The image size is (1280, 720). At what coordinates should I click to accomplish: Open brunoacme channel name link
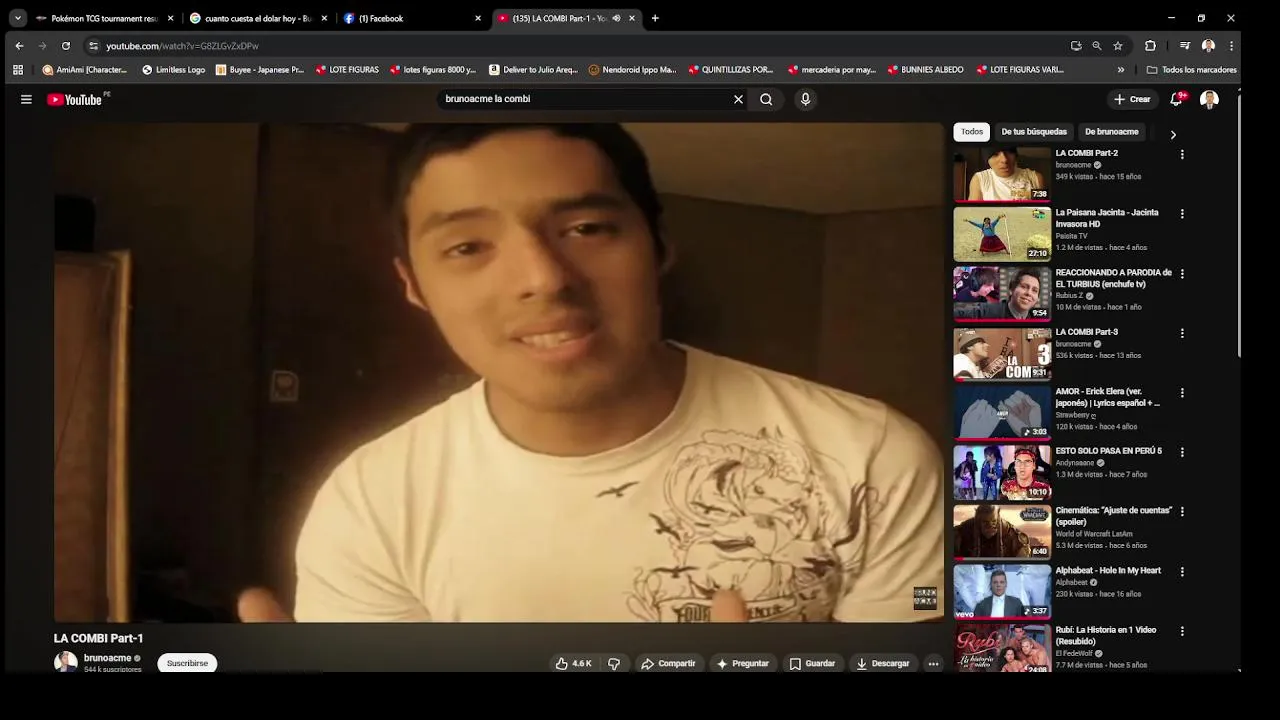107,658
